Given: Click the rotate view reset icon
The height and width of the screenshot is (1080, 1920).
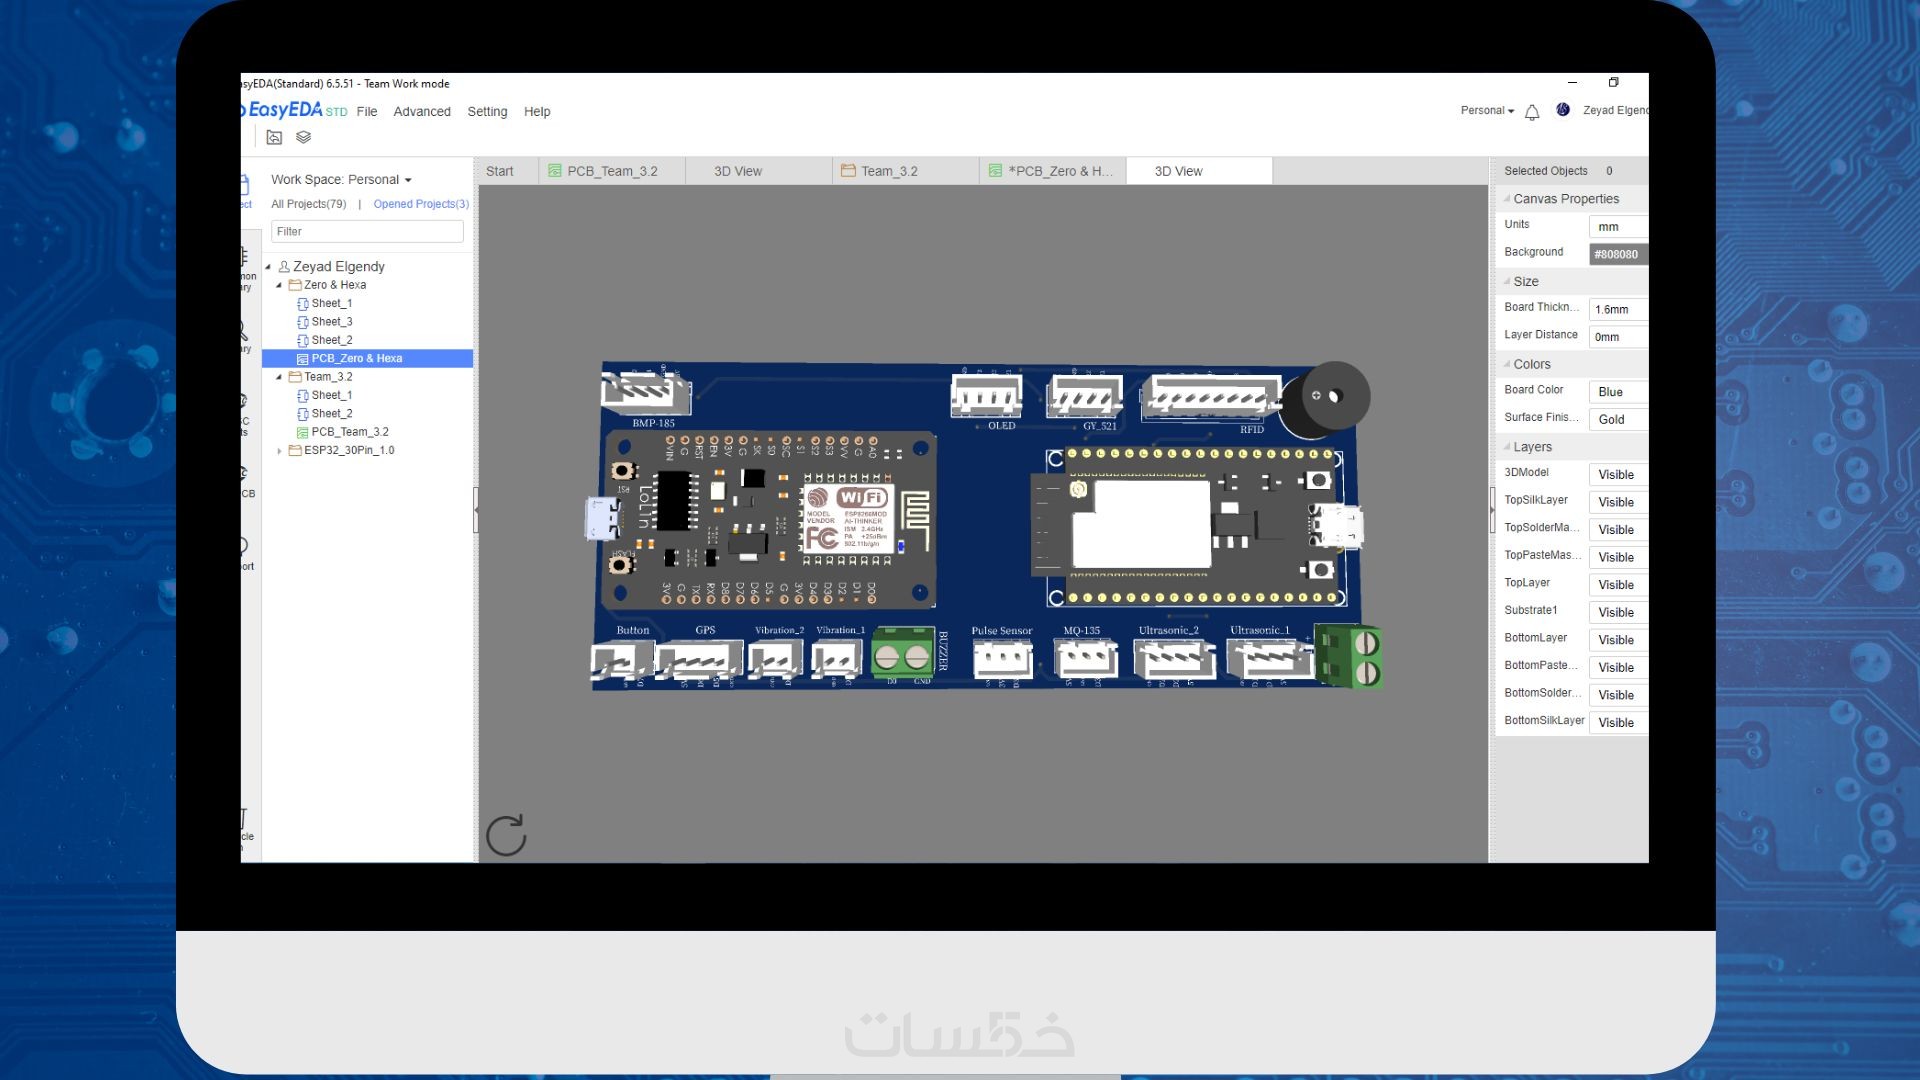Looking at the screenshot, I should click(506, 835).
